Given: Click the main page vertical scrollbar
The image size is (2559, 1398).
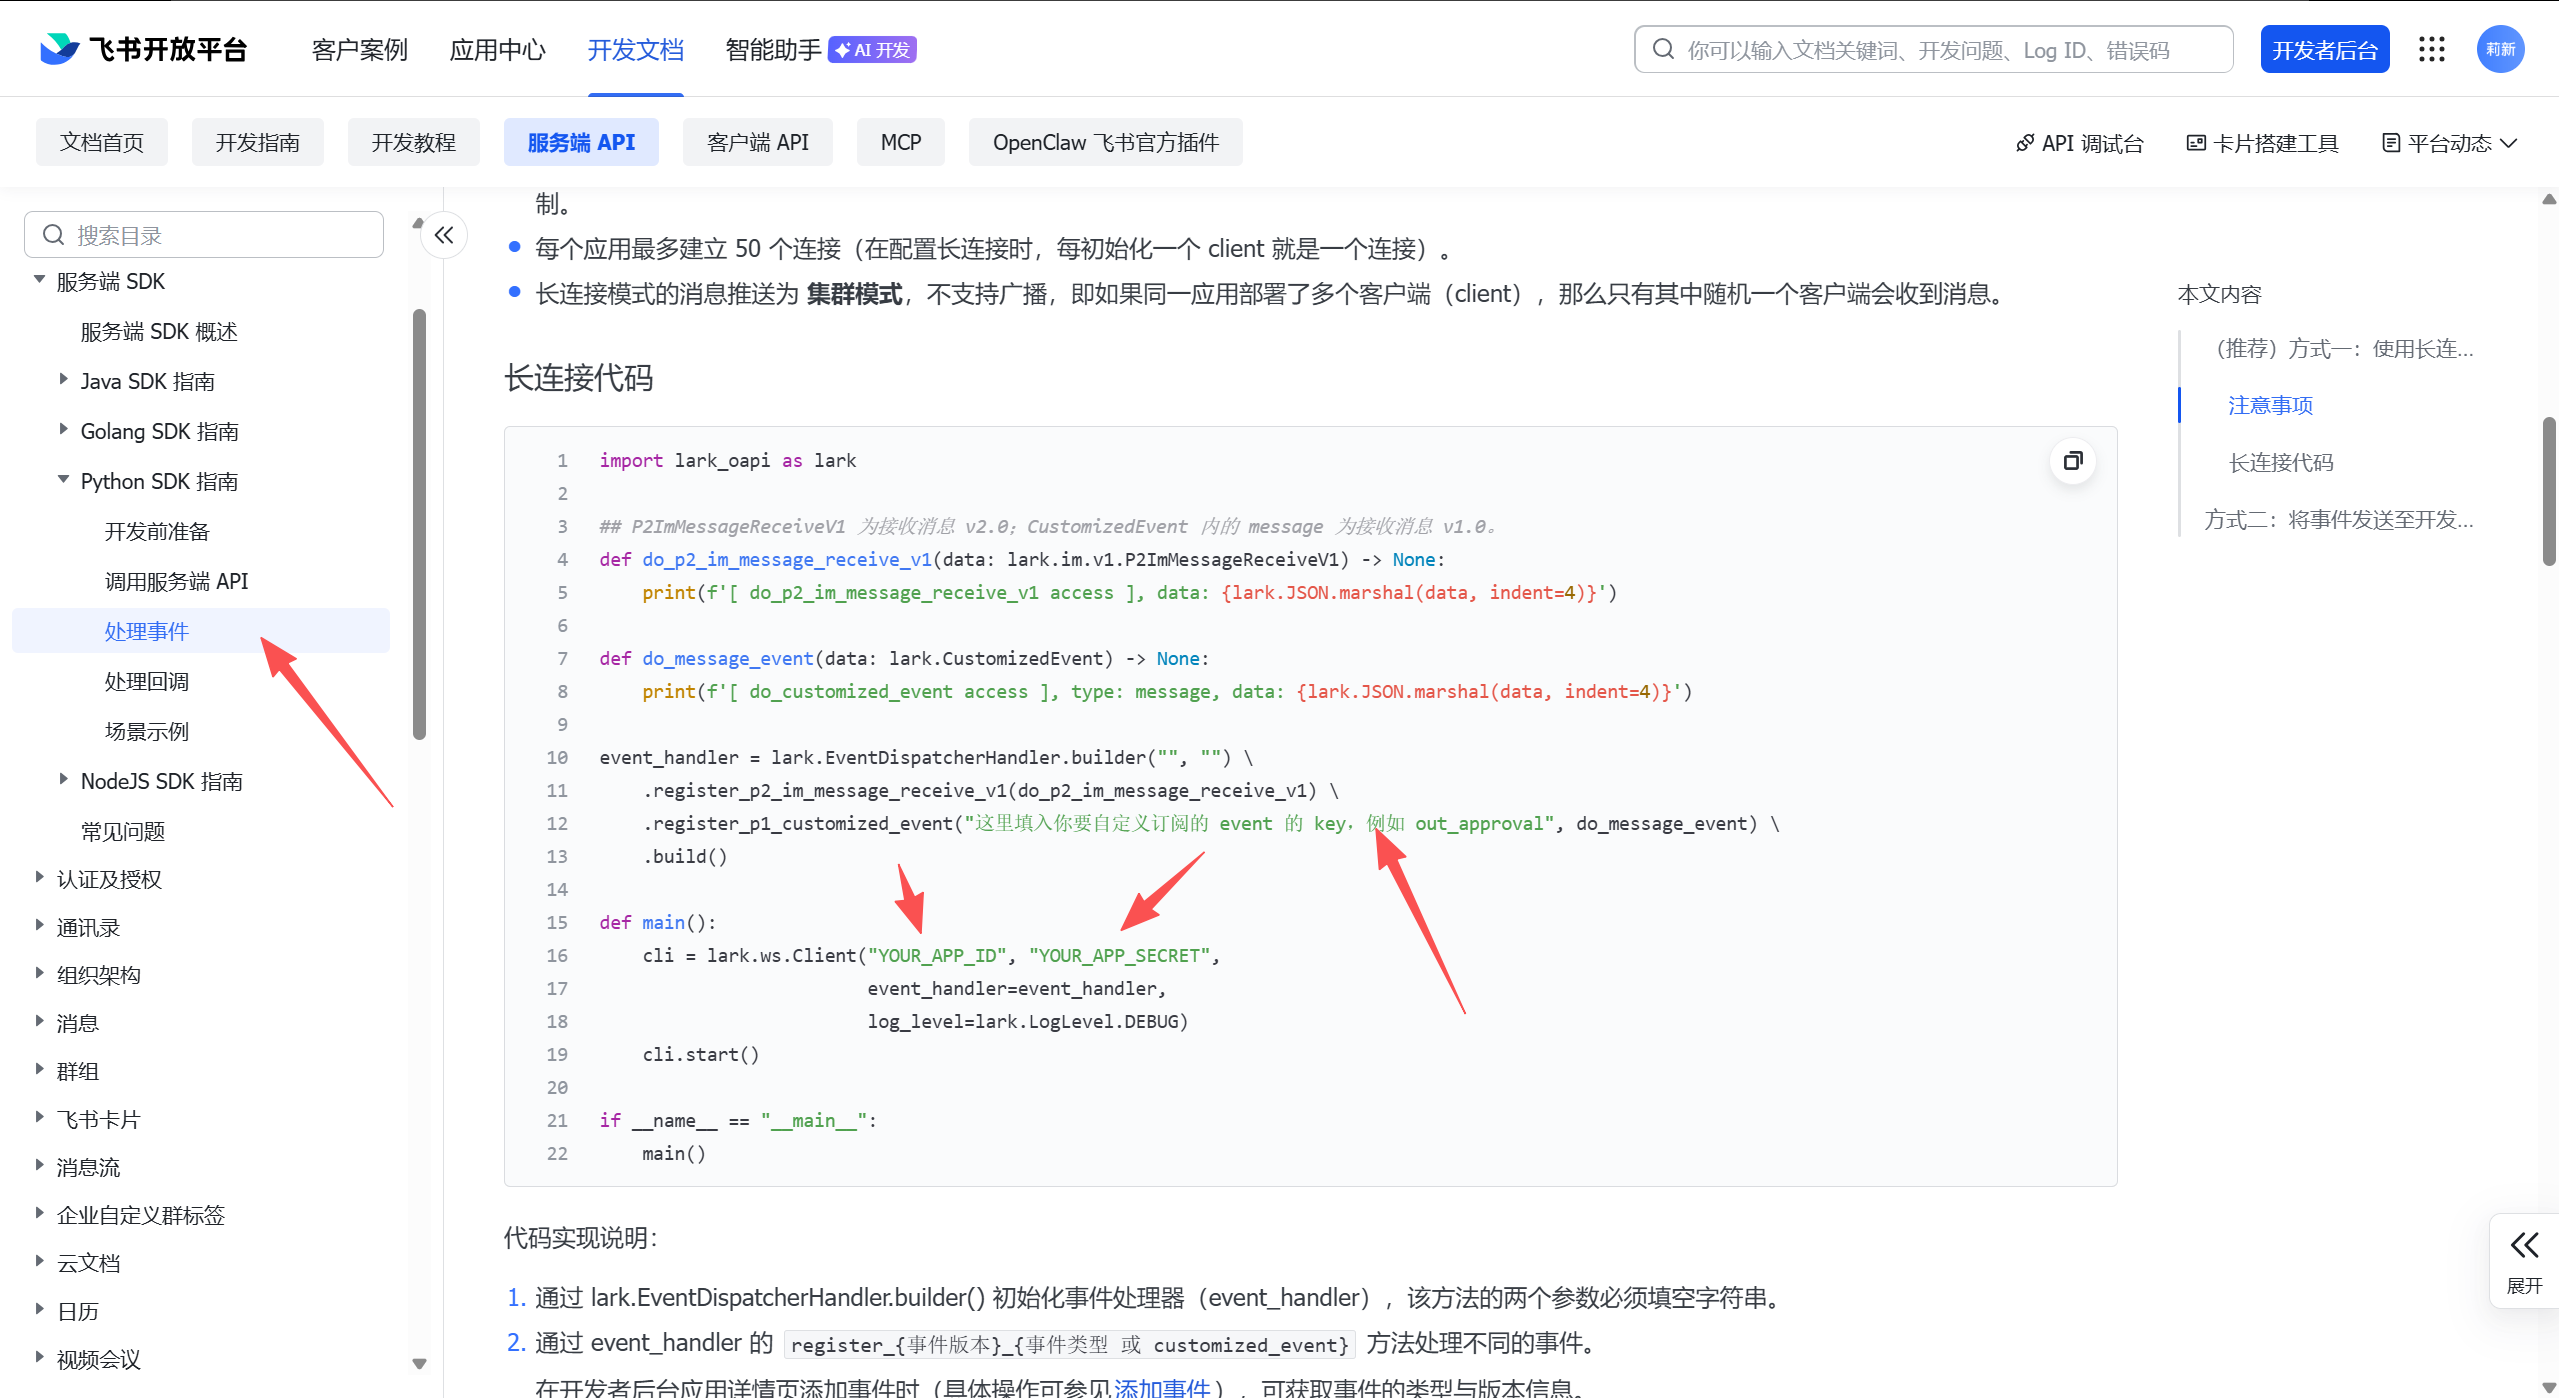Looking at the screenshot, I should pyautogui.click(x=2549, y=490).
